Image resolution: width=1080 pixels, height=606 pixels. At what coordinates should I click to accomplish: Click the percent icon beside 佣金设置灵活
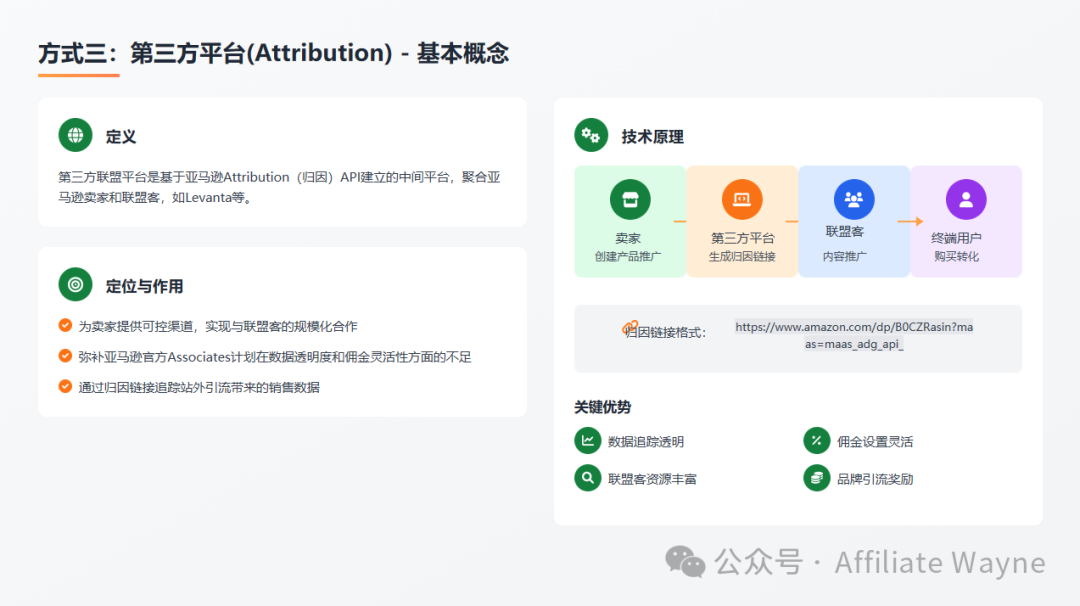pyautogui.click(x=816, y=441)
